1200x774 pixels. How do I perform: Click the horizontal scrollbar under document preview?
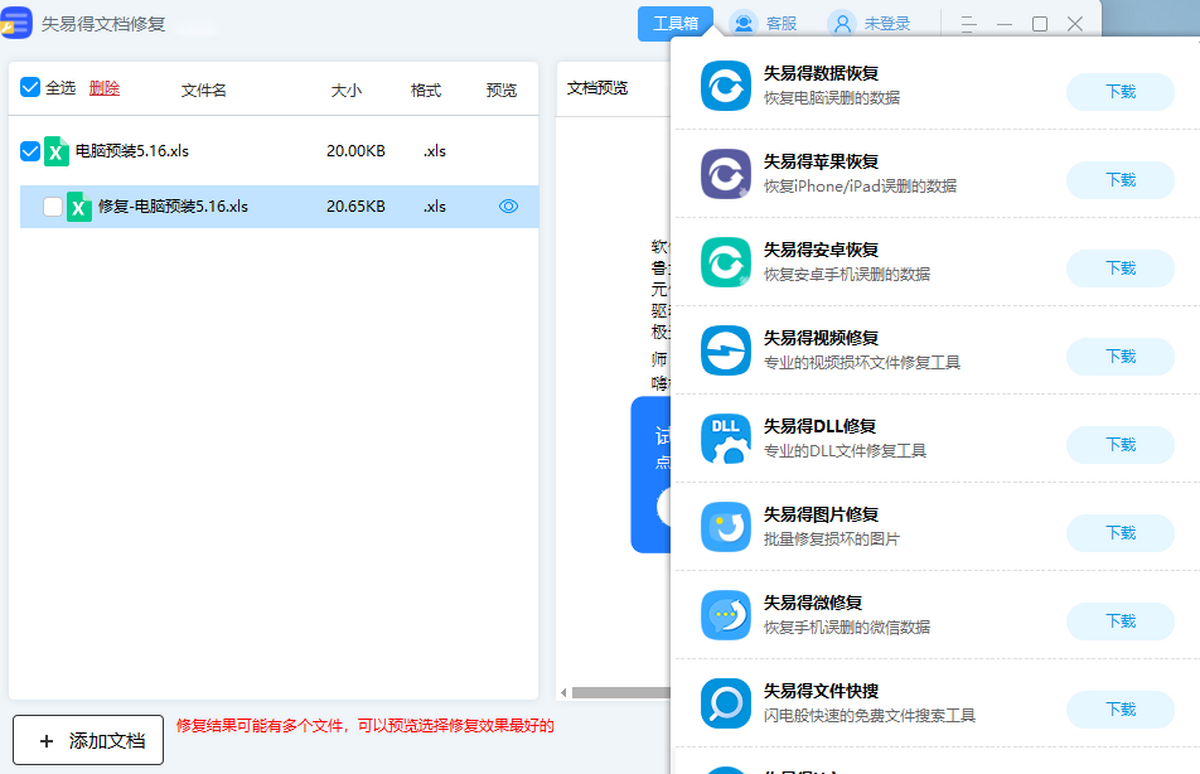[x=619, y=692]
